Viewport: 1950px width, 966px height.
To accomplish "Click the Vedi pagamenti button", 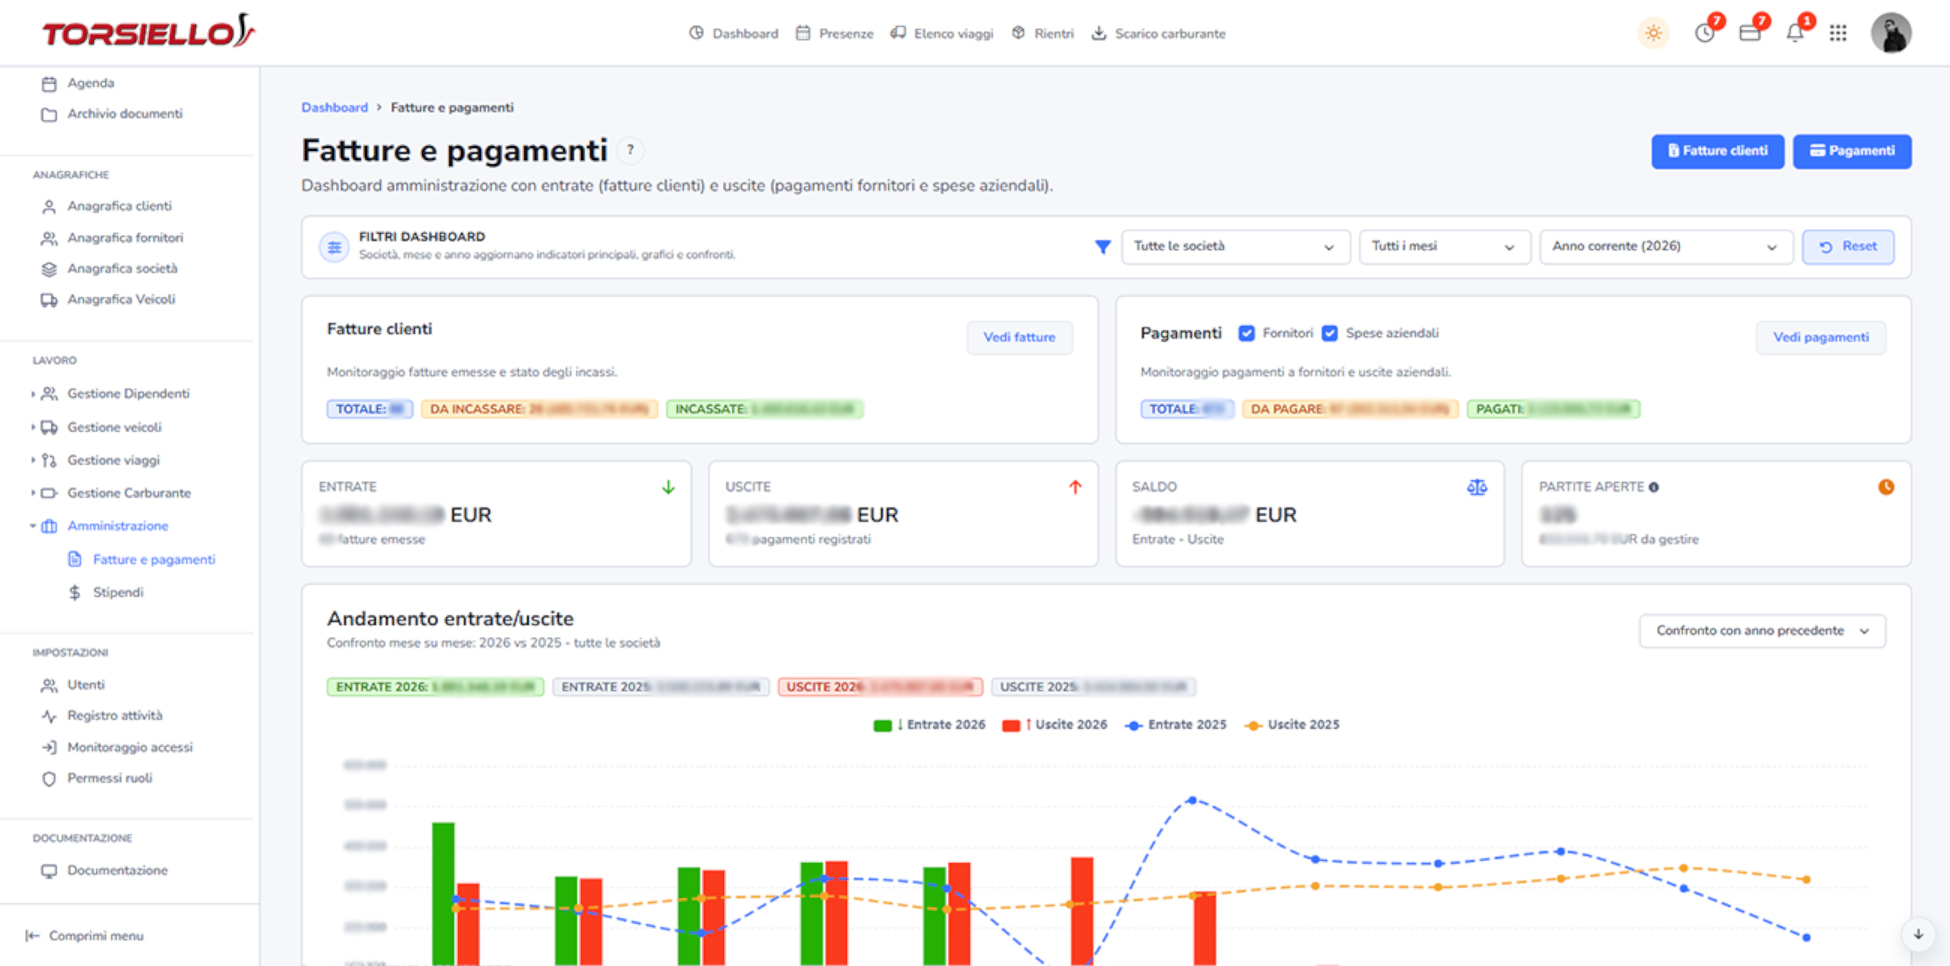I will point(1821,338).
